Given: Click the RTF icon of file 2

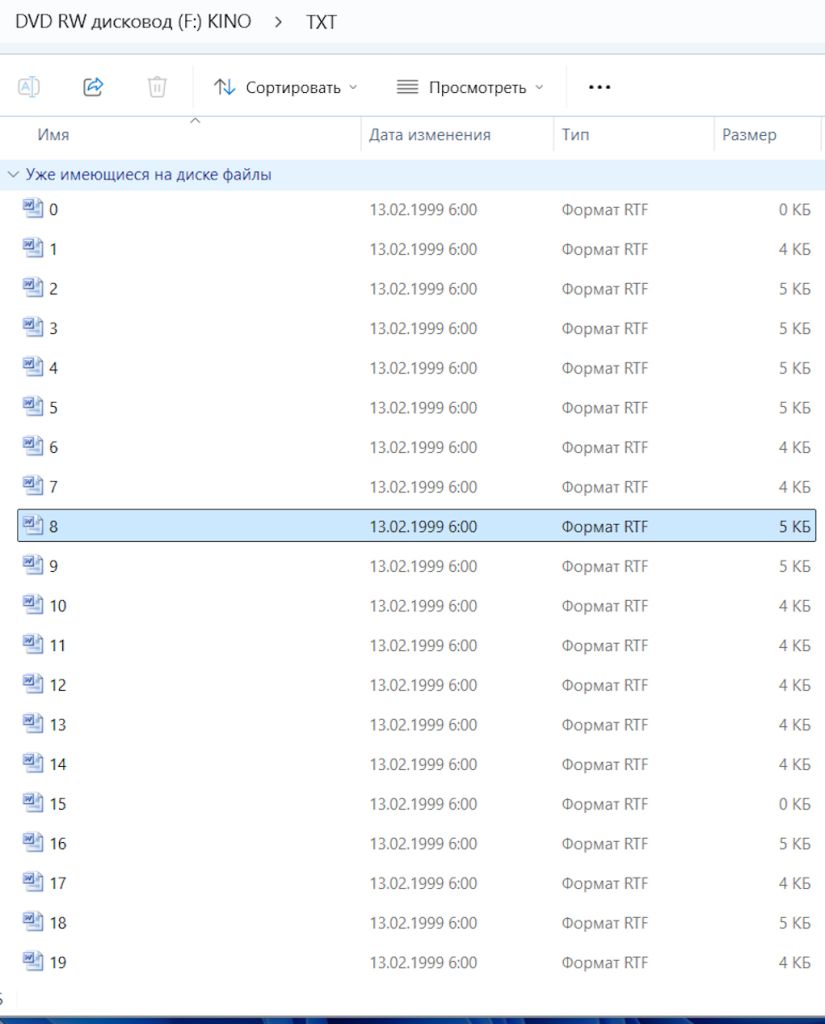Looking at the screenshot, I should [33, 288].
